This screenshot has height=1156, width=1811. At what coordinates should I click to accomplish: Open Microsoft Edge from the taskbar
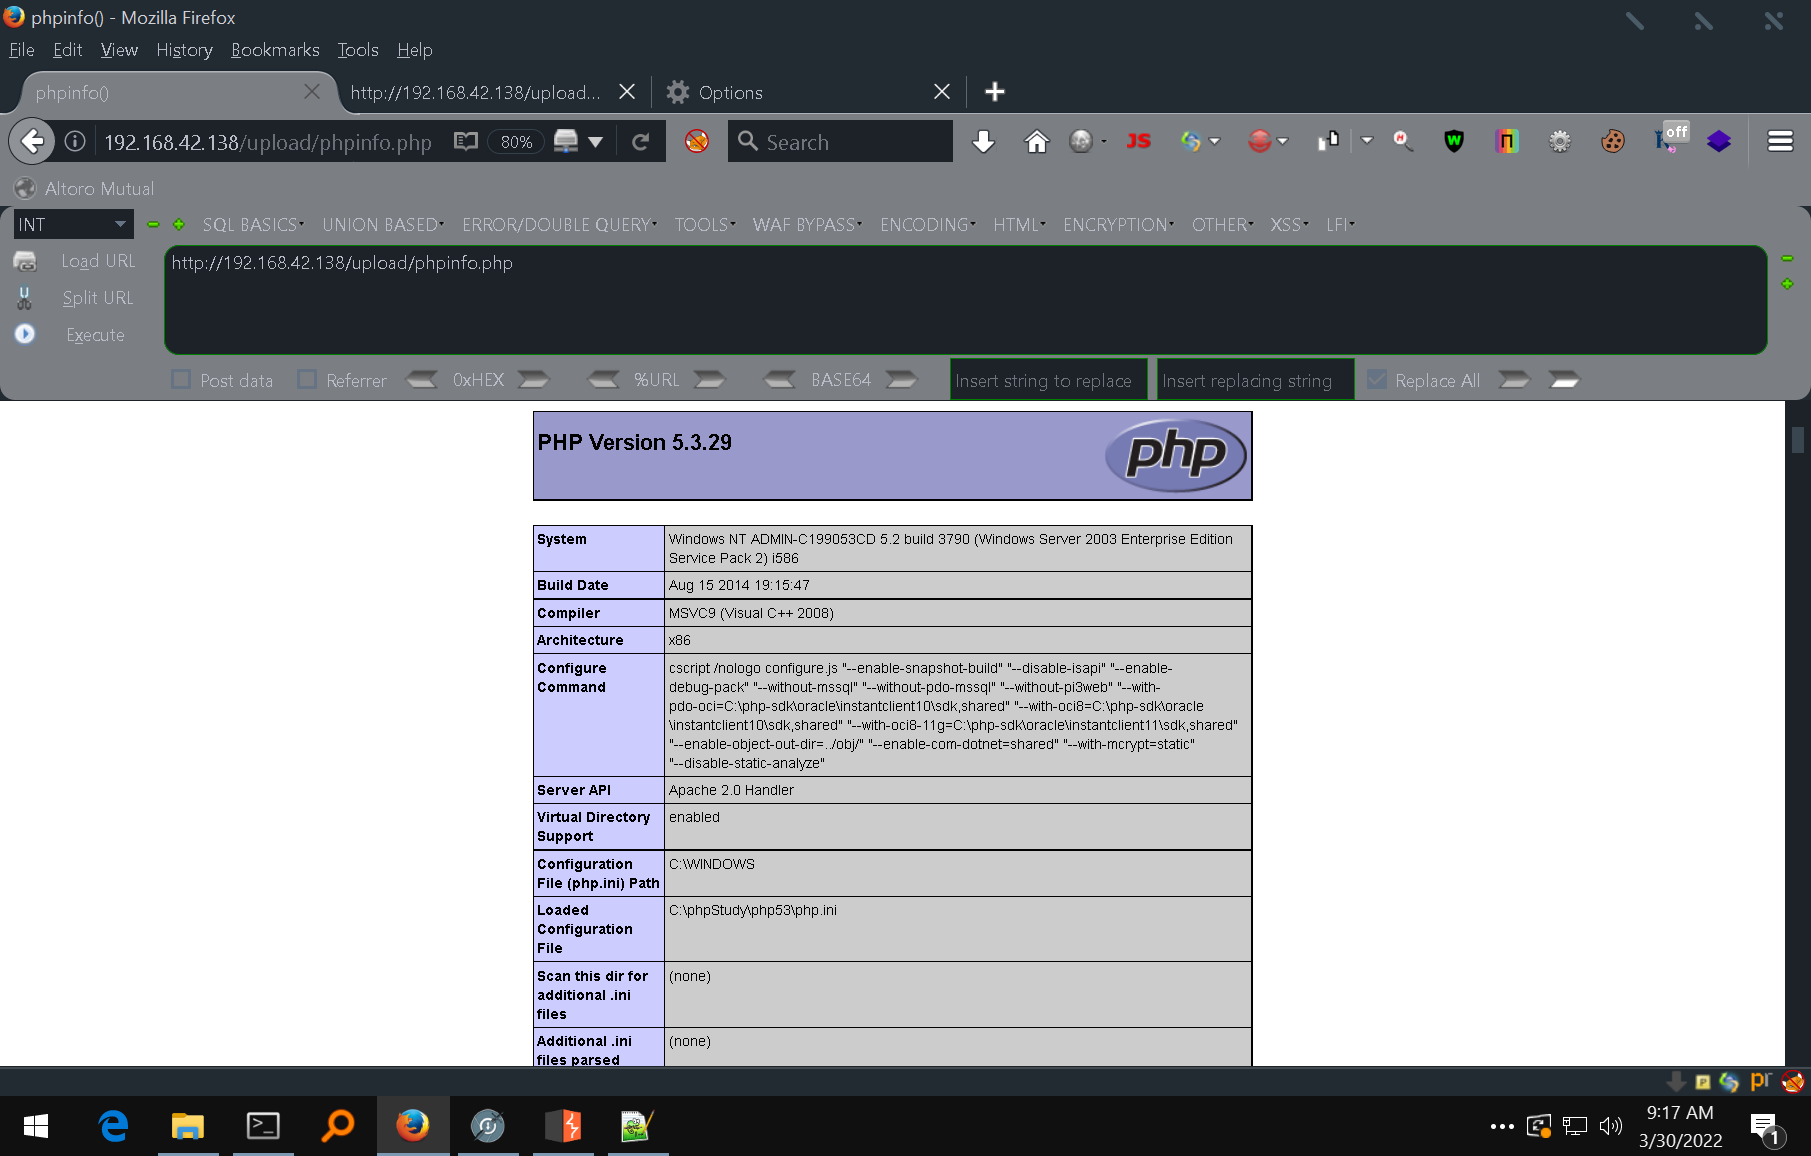click(x=113, y=1126)
